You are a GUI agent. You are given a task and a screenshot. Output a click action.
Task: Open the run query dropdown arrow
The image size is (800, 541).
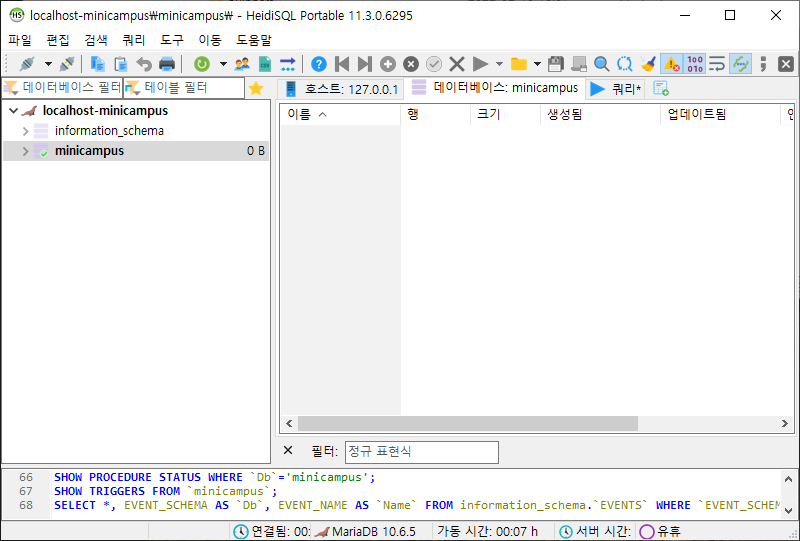(499, 64)
